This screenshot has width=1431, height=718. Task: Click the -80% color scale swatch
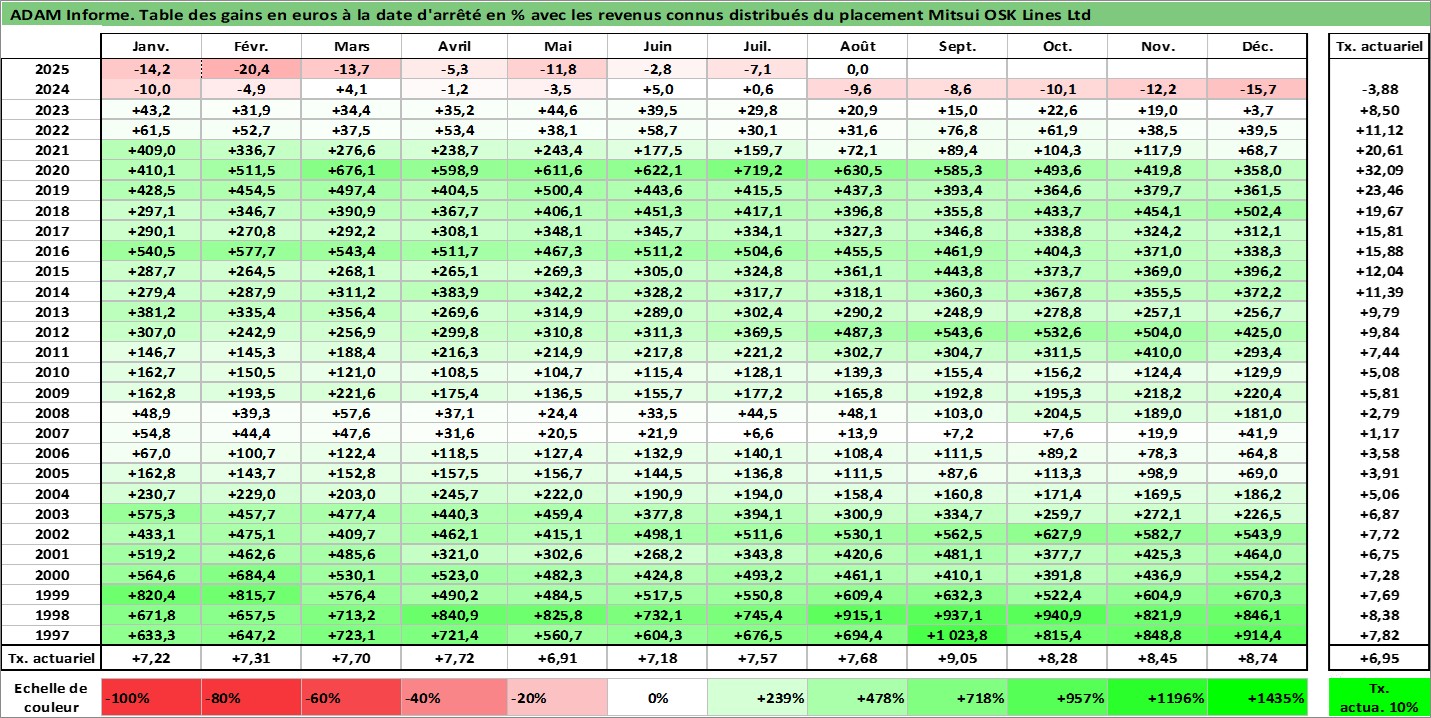[252, 697]
